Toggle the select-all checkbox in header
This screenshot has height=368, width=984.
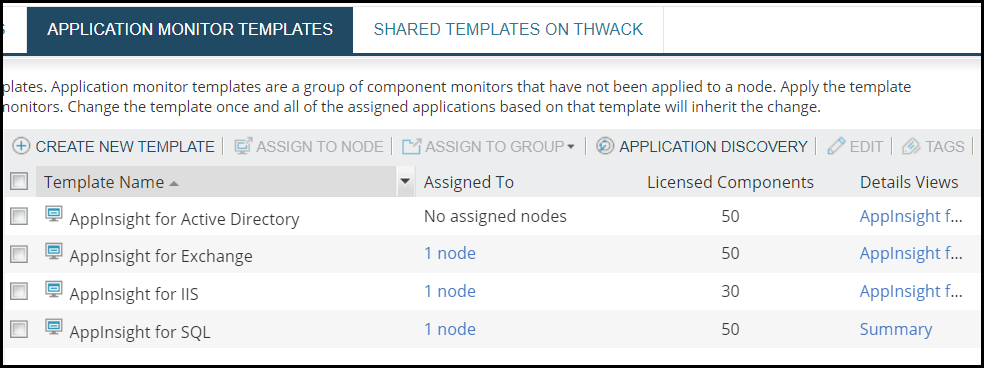[19, 182]
